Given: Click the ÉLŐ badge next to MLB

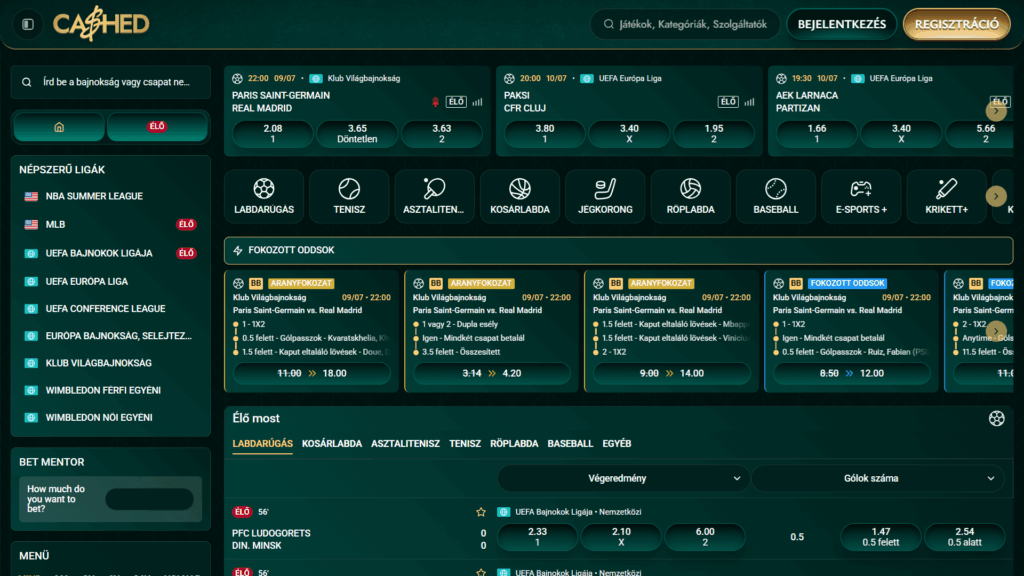Looking at the screenshot, I should click(186, 225).
